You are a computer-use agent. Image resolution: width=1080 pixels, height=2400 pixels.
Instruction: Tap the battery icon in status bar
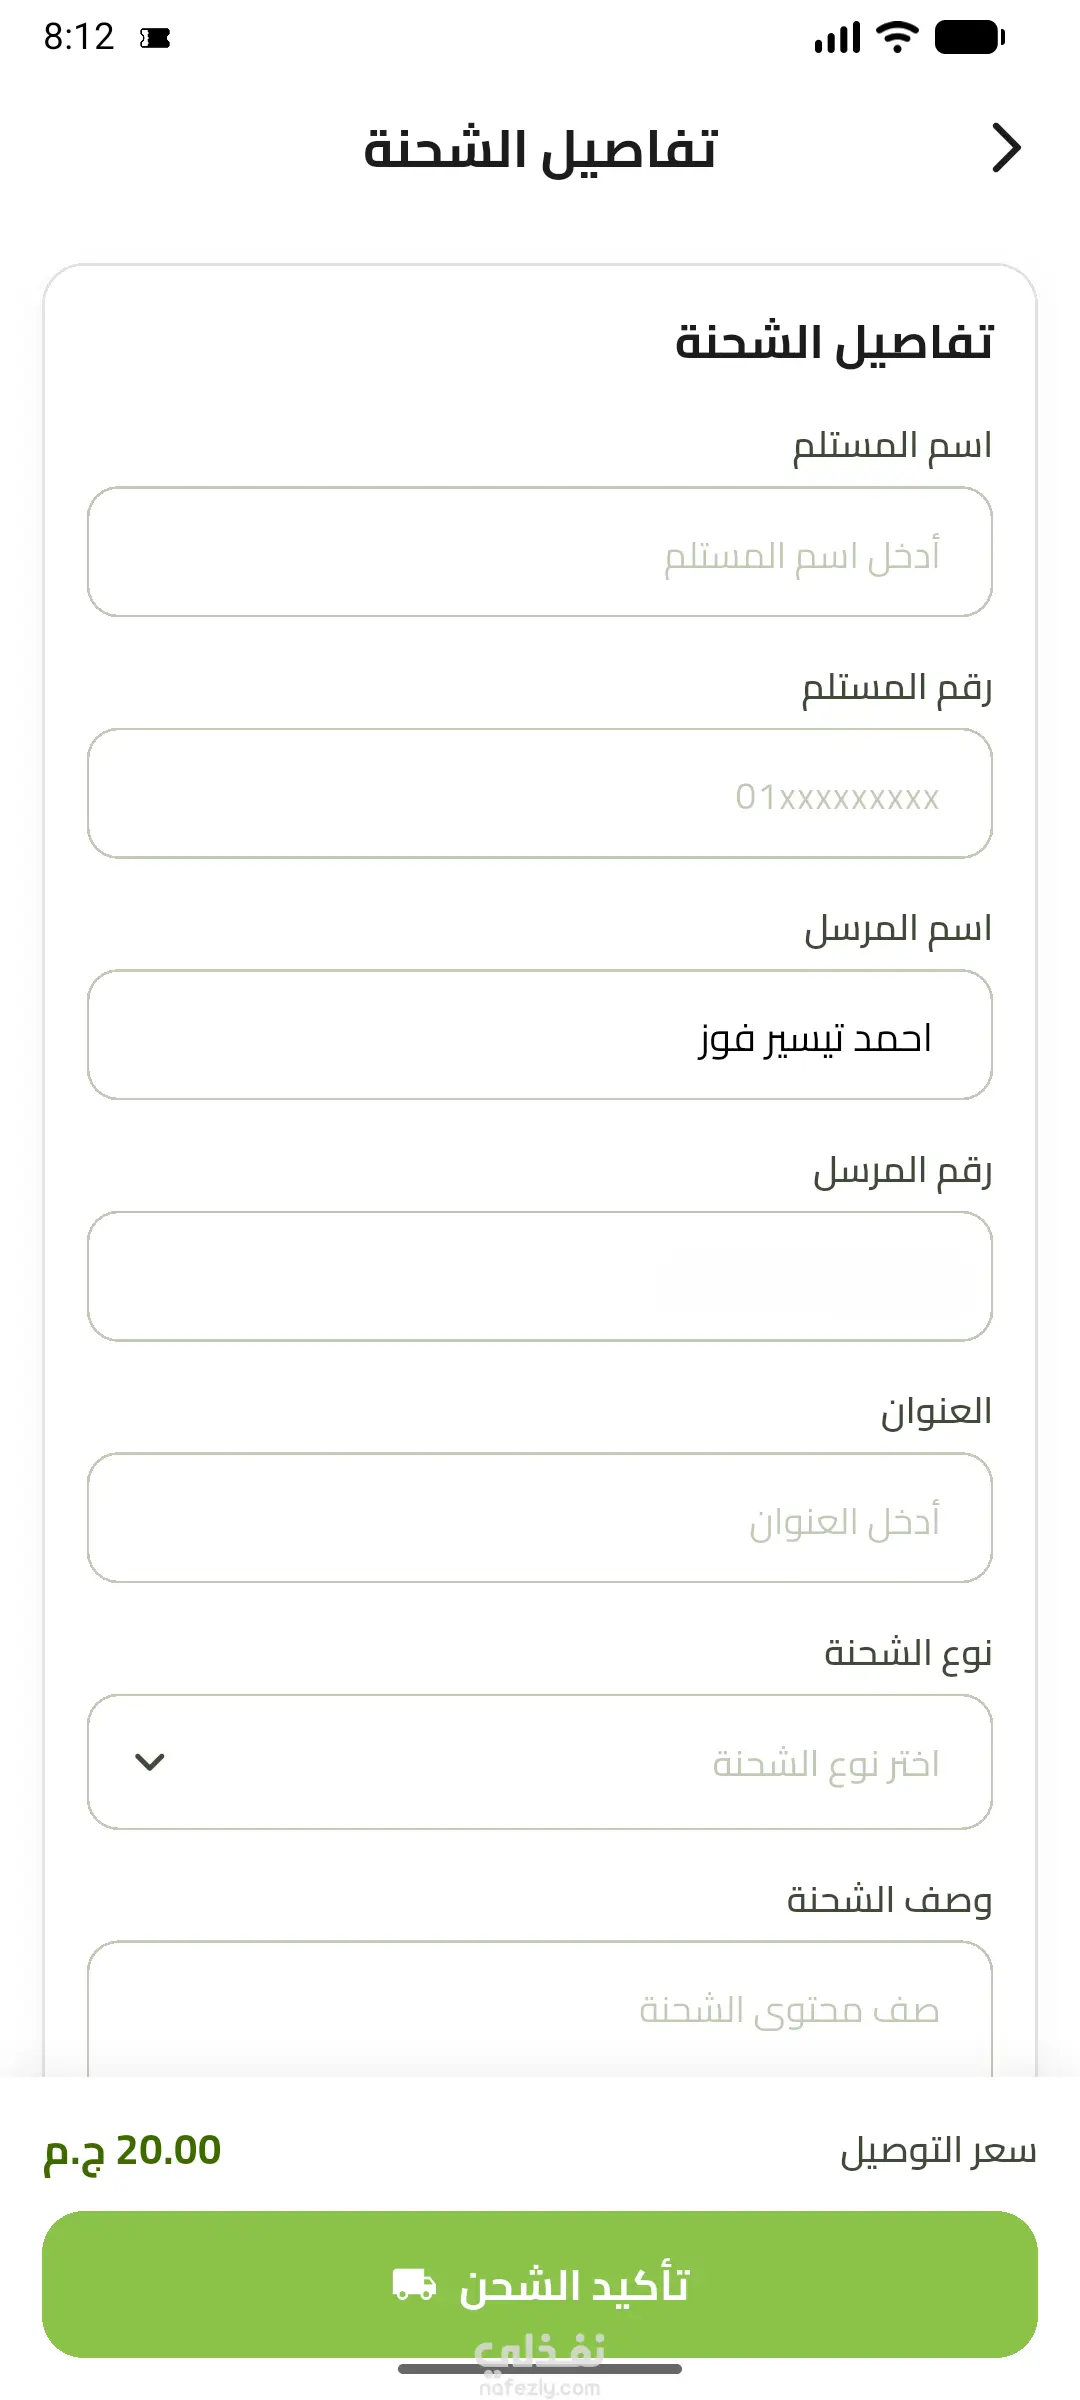[x=969, y=38]
